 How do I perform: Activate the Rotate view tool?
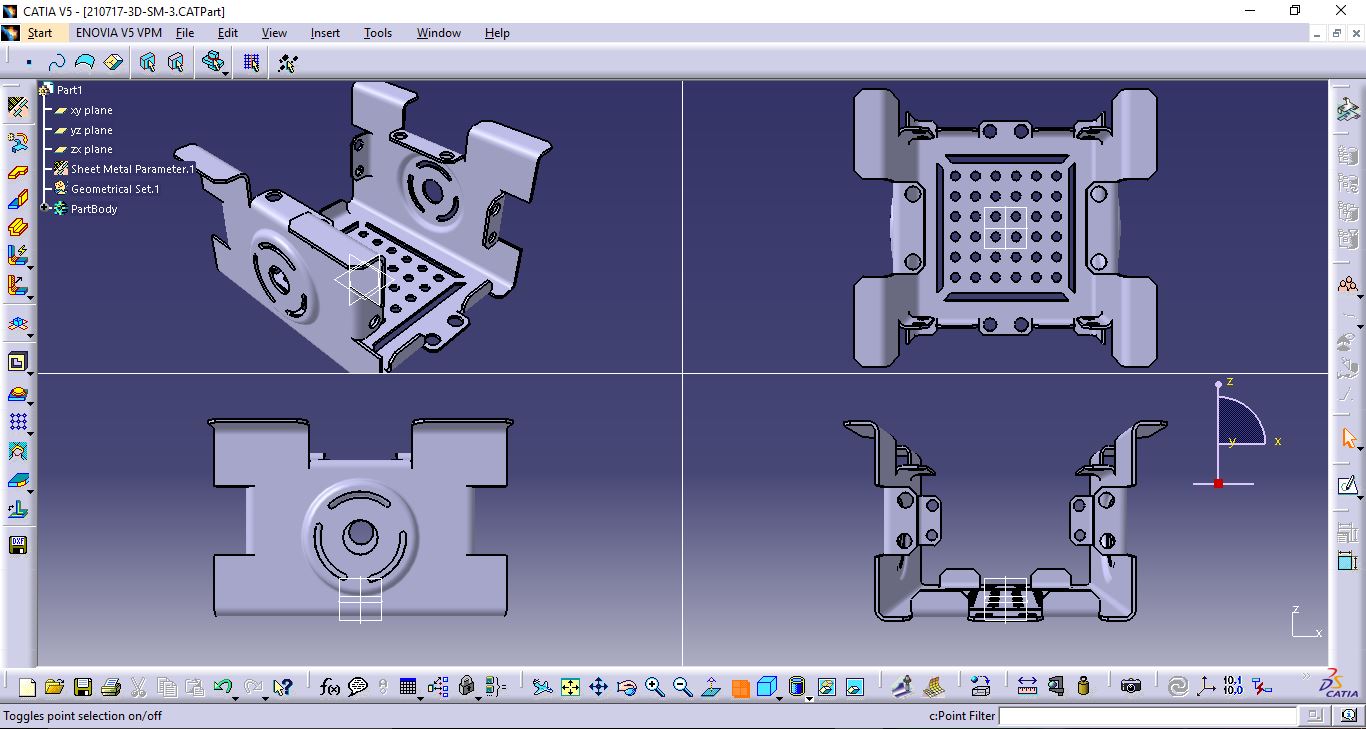click(626, 686)
